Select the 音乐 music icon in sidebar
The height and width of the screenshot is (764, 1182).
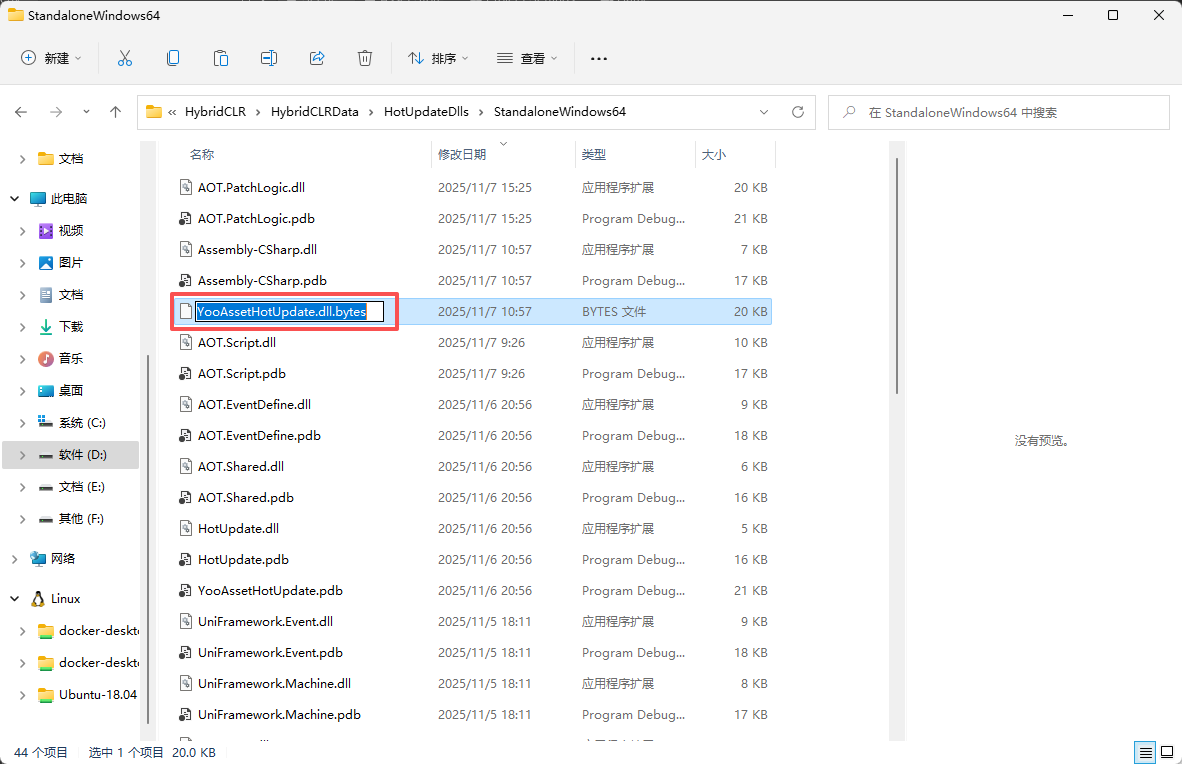tap(46, 358)
